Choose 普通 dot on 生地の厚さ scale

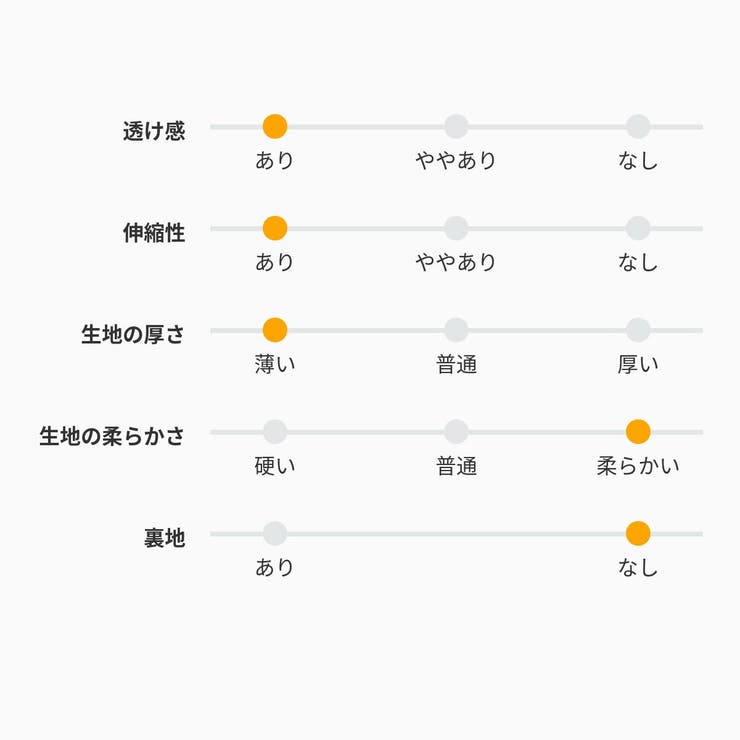pos(456,330)
